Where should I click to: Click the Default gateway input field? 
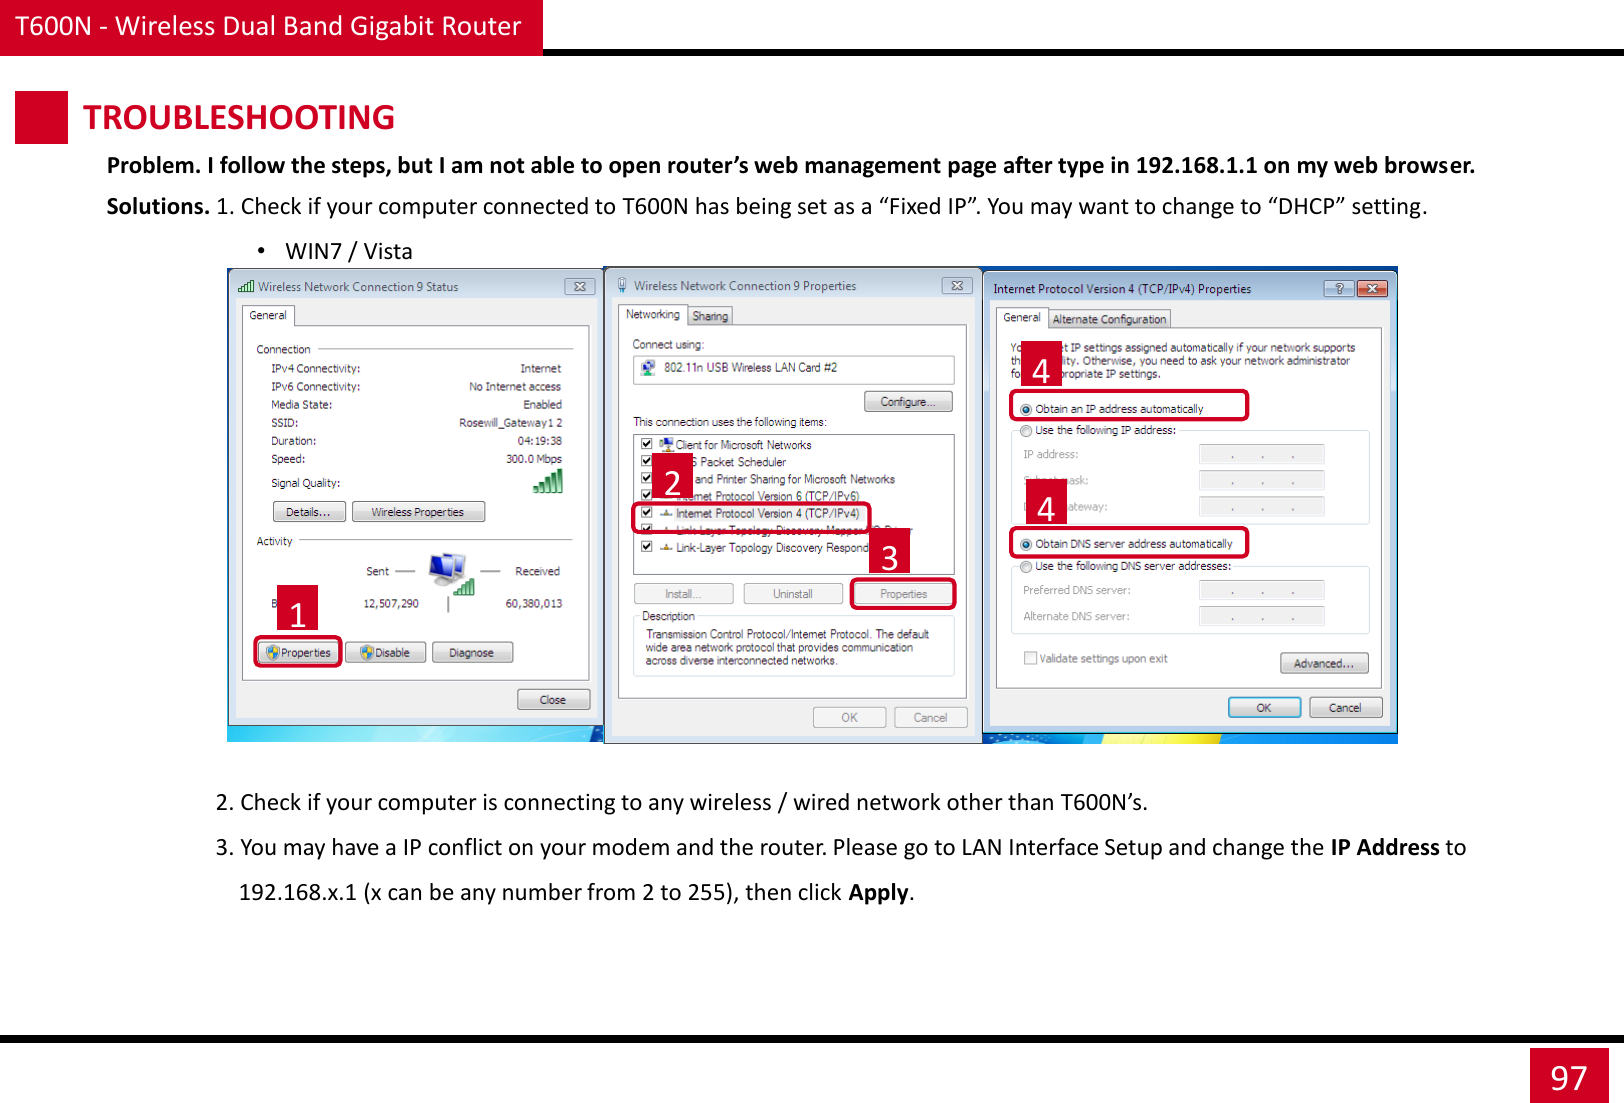[x=1262, y=506]
